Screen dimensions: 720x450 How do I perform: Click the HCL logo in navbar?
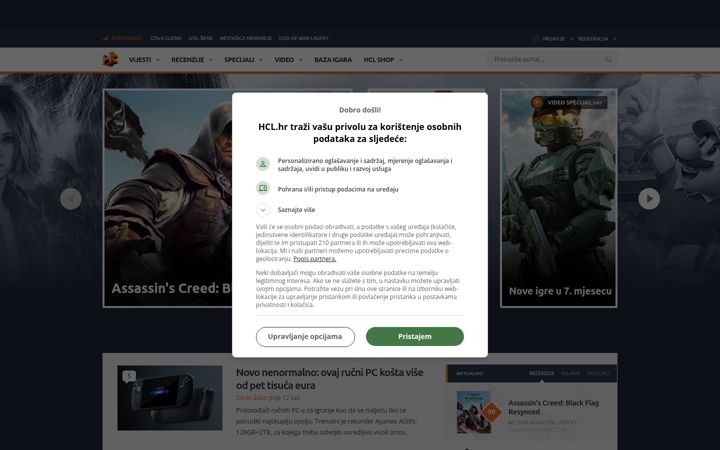tap(110, 59)
